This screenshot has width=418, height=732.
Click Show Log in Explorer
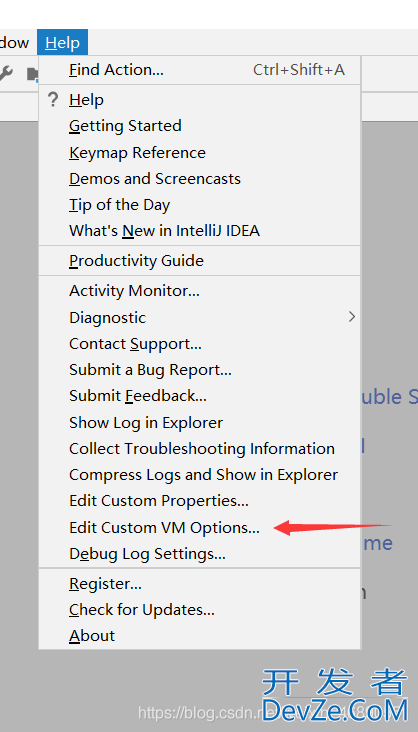tap(199, 422)
